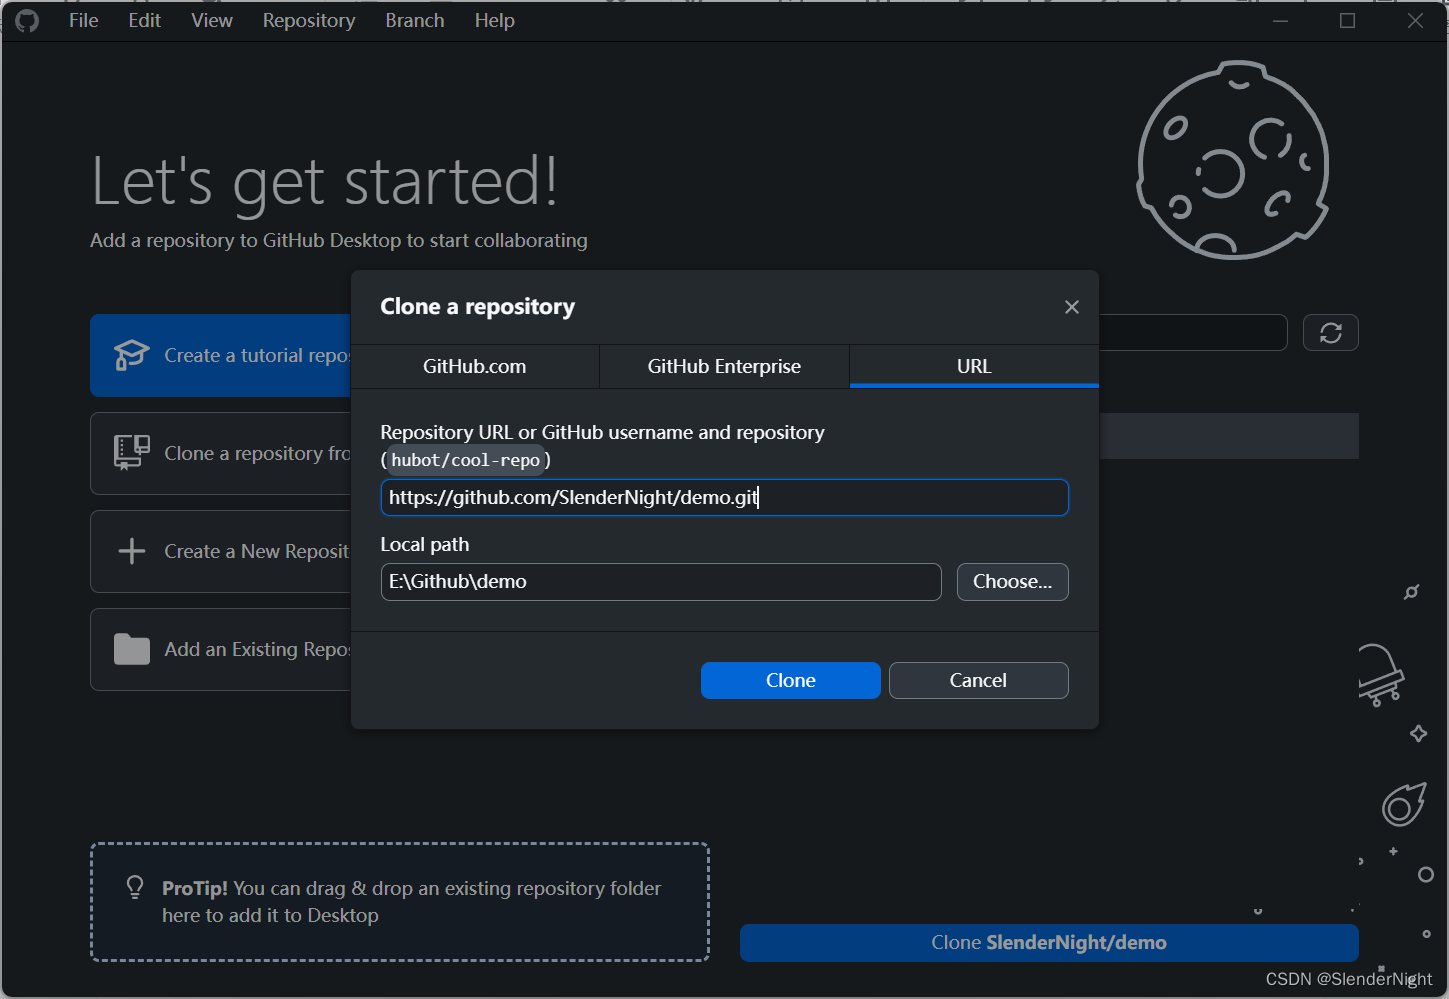Click the blue Clone button
The image size is (1449, 999).
coord(791,681)
